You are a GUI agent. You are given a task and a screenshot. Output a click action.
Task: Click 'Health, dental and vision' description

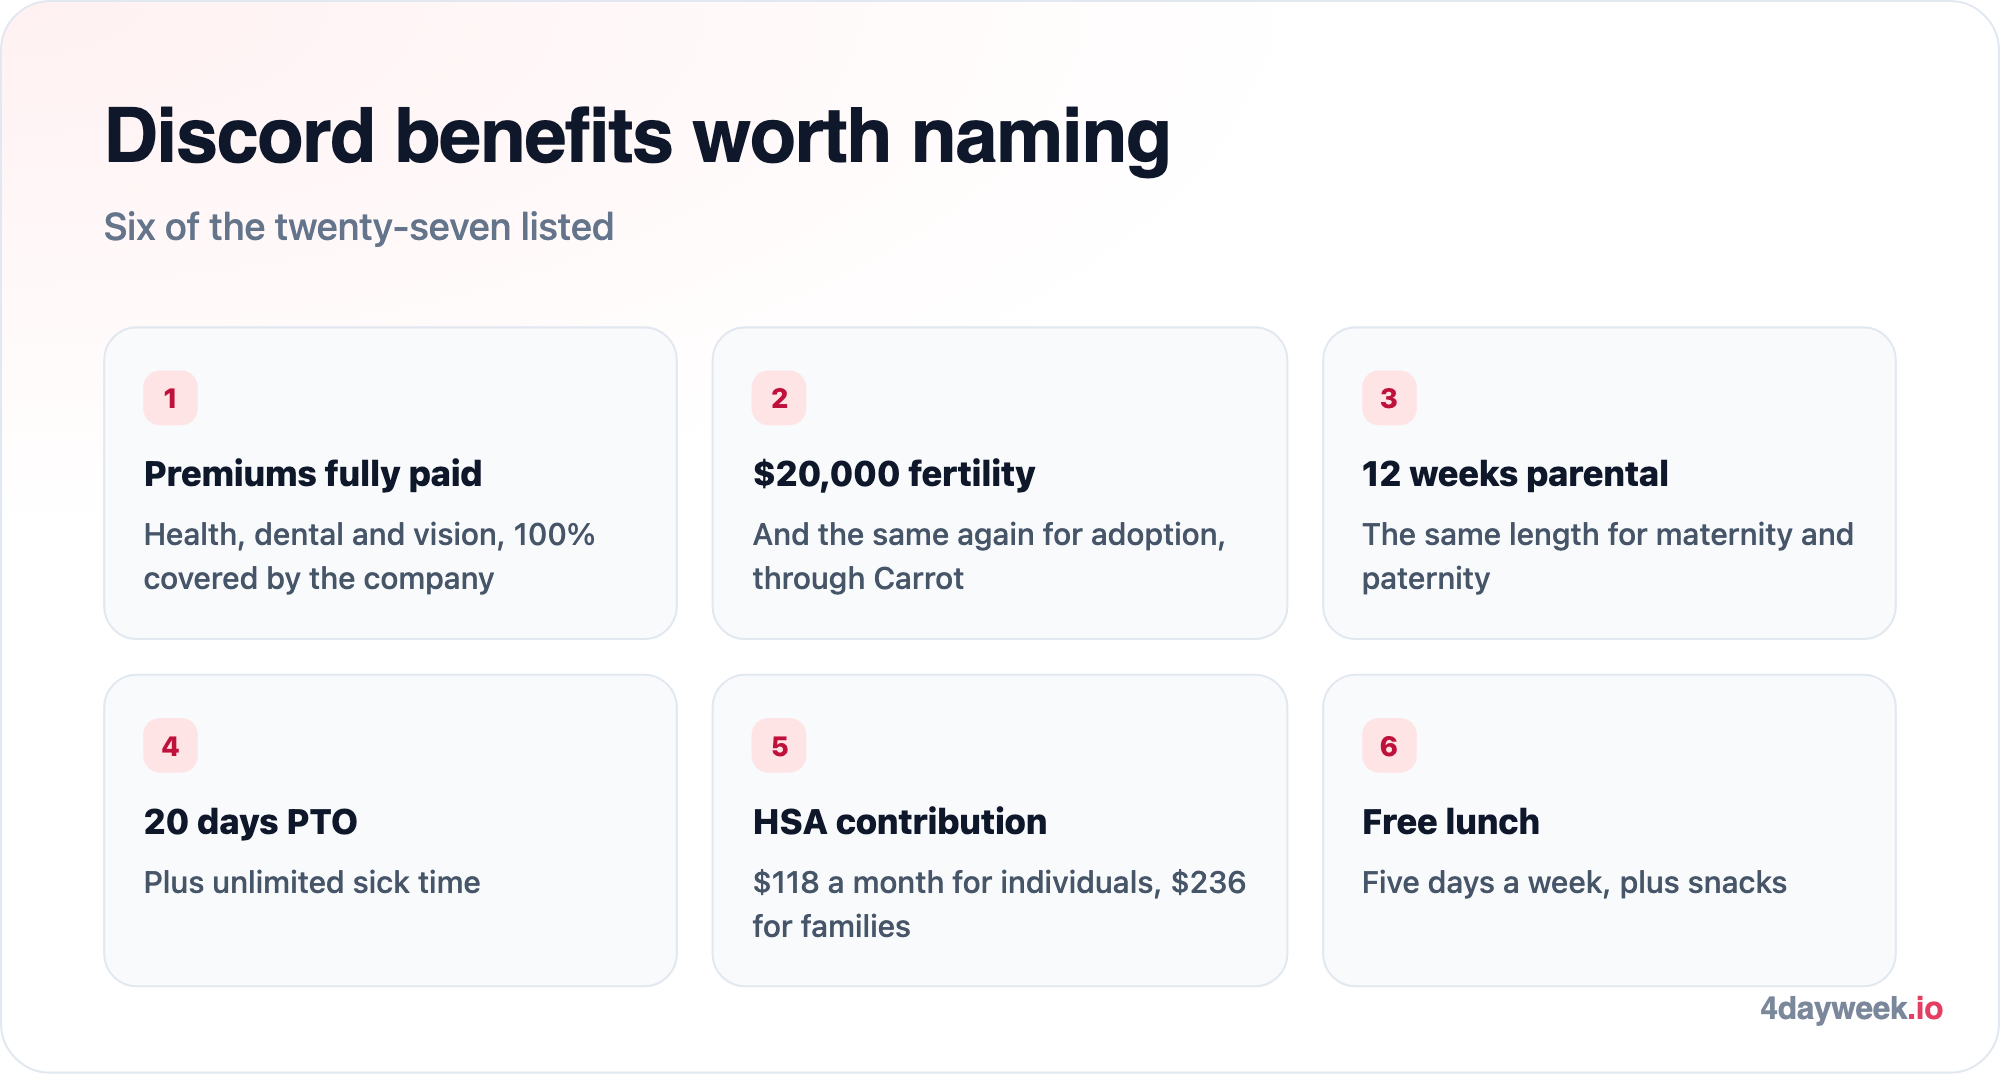point(324,535)
